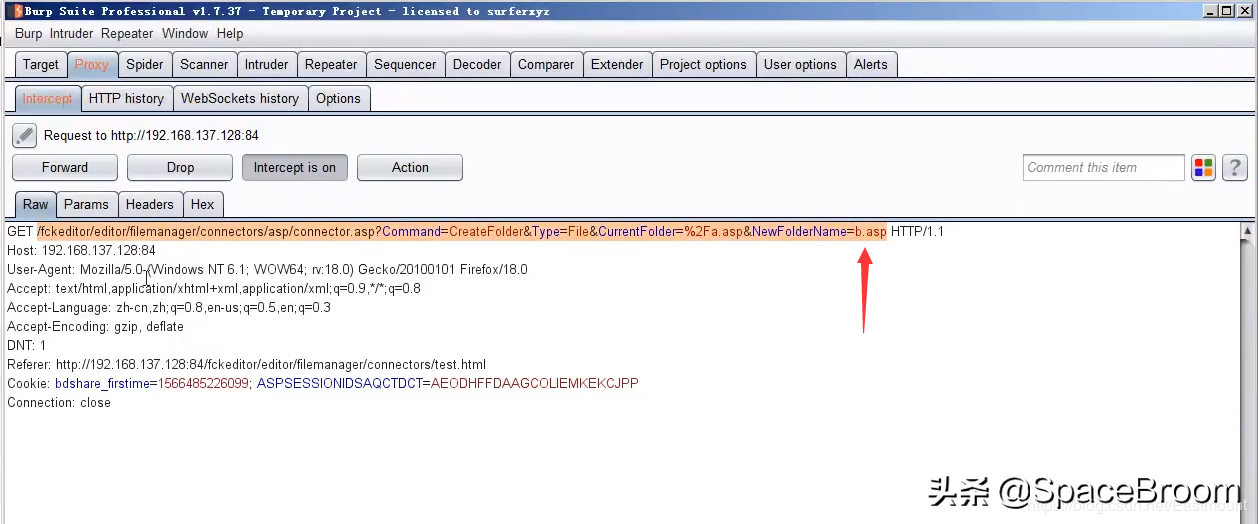Image resolution: width=1258 pixels, height=524 pixels.
Task: Open the proxy Options sub-tab
Action: pyautogui.click(x=338, y=98)
